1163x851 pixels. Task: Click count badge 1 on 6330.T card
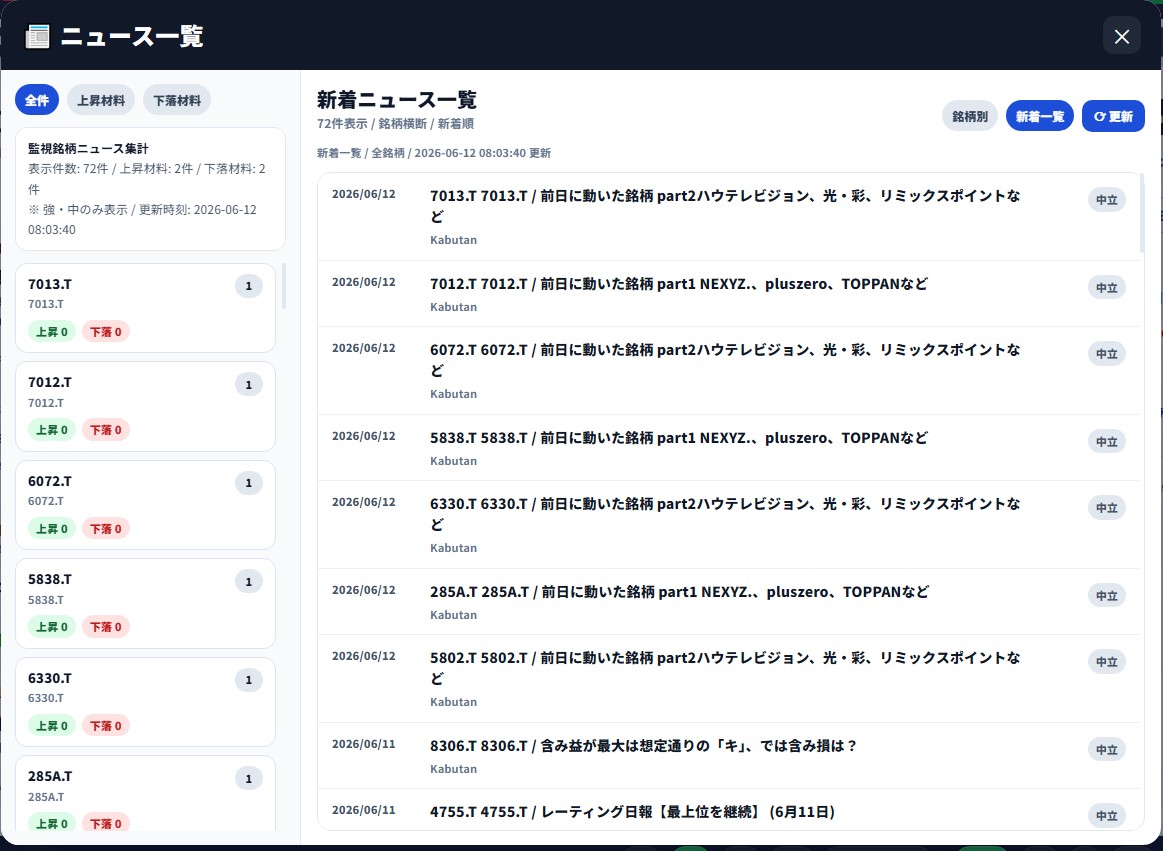pyautogui.click(x=248, y=680)
